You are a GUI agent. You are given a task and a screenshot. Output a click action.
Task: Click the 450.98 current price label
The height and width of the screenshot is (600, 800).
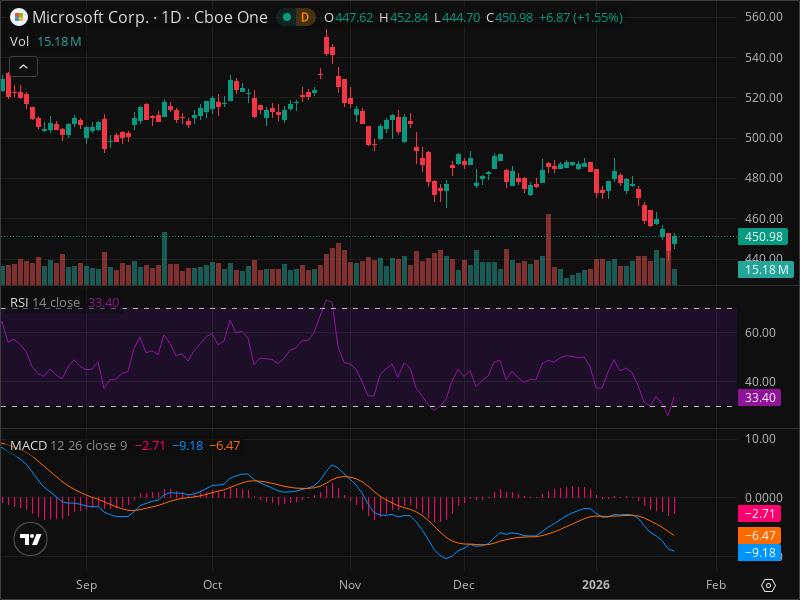763,237
